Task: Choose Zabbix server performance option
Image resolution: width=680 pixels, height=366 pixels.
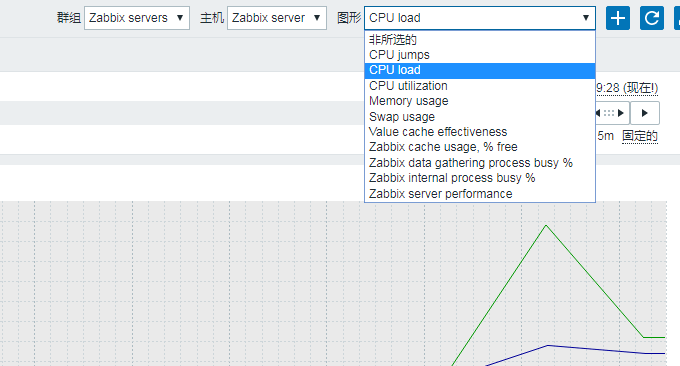Action: [480, 194]
